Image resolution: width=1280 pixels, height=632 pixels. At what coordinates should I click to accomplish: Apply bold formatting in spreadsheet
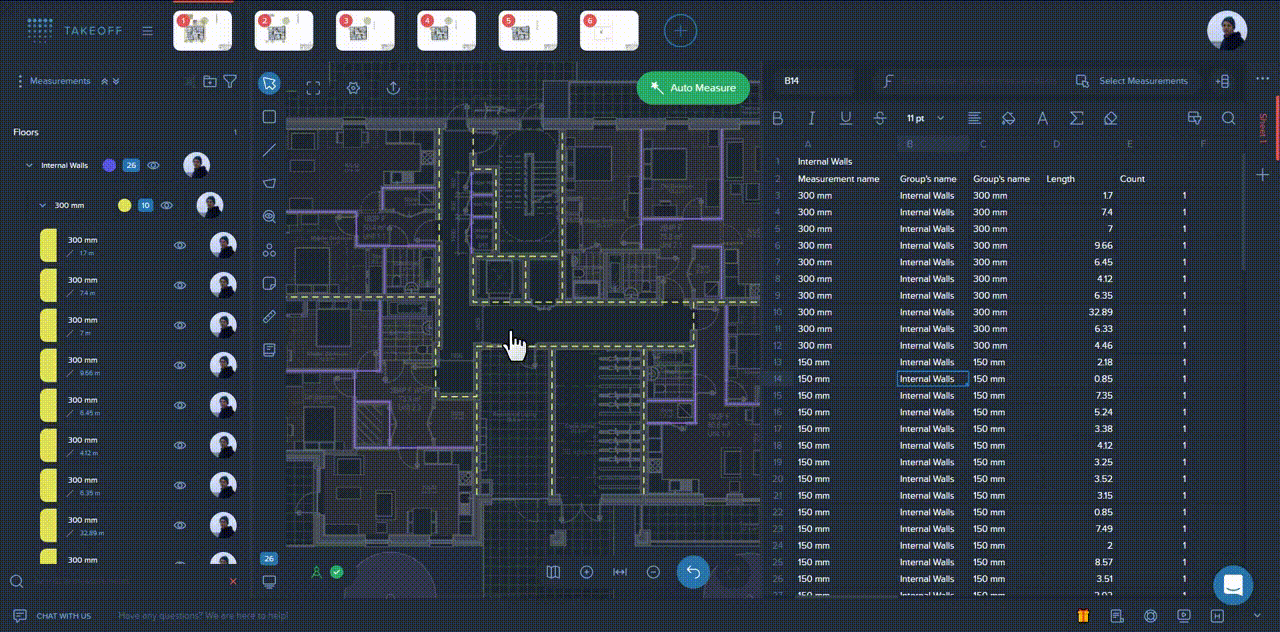coord(778,118)
